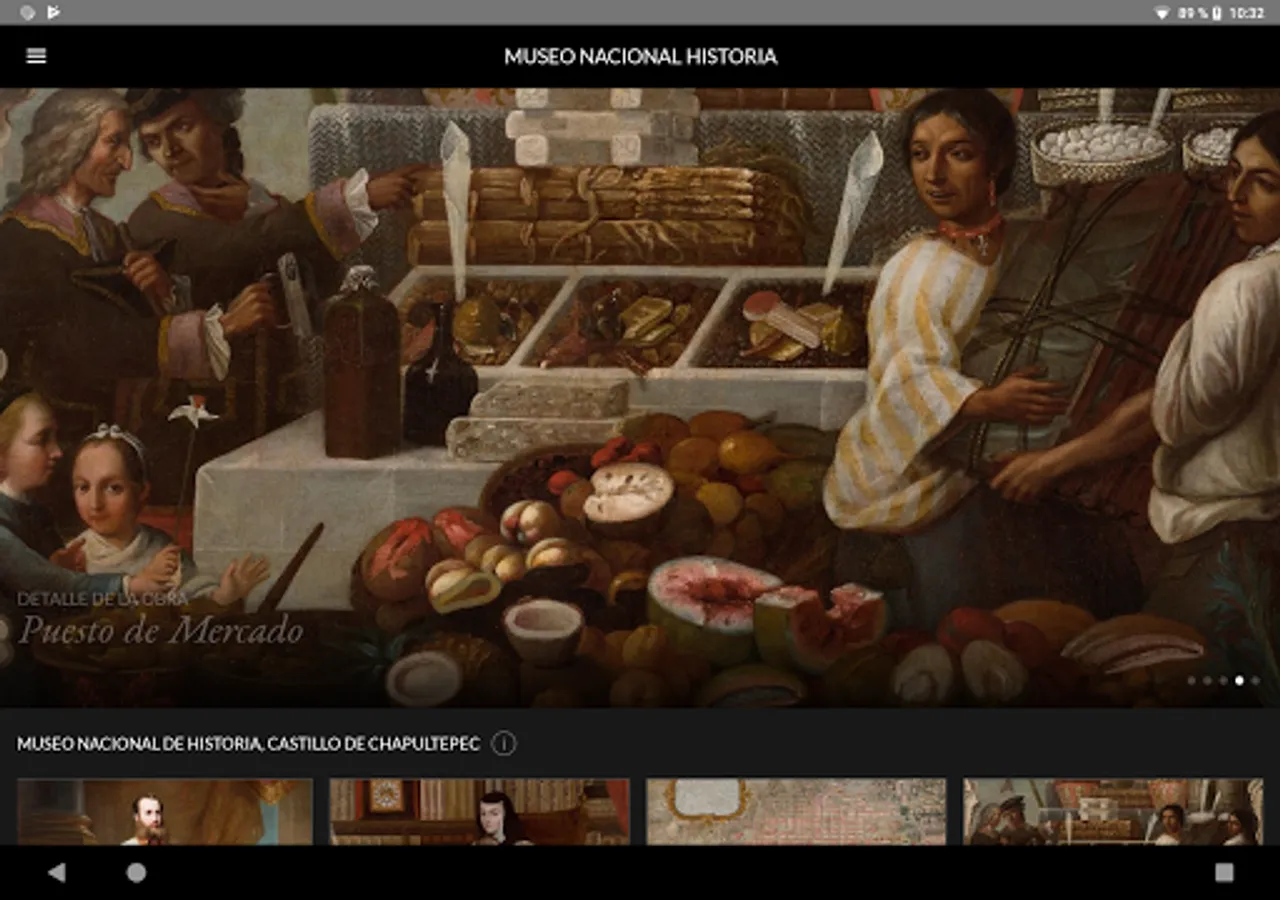Open the Puesto de Mercado featured painting

pos(640,398)
